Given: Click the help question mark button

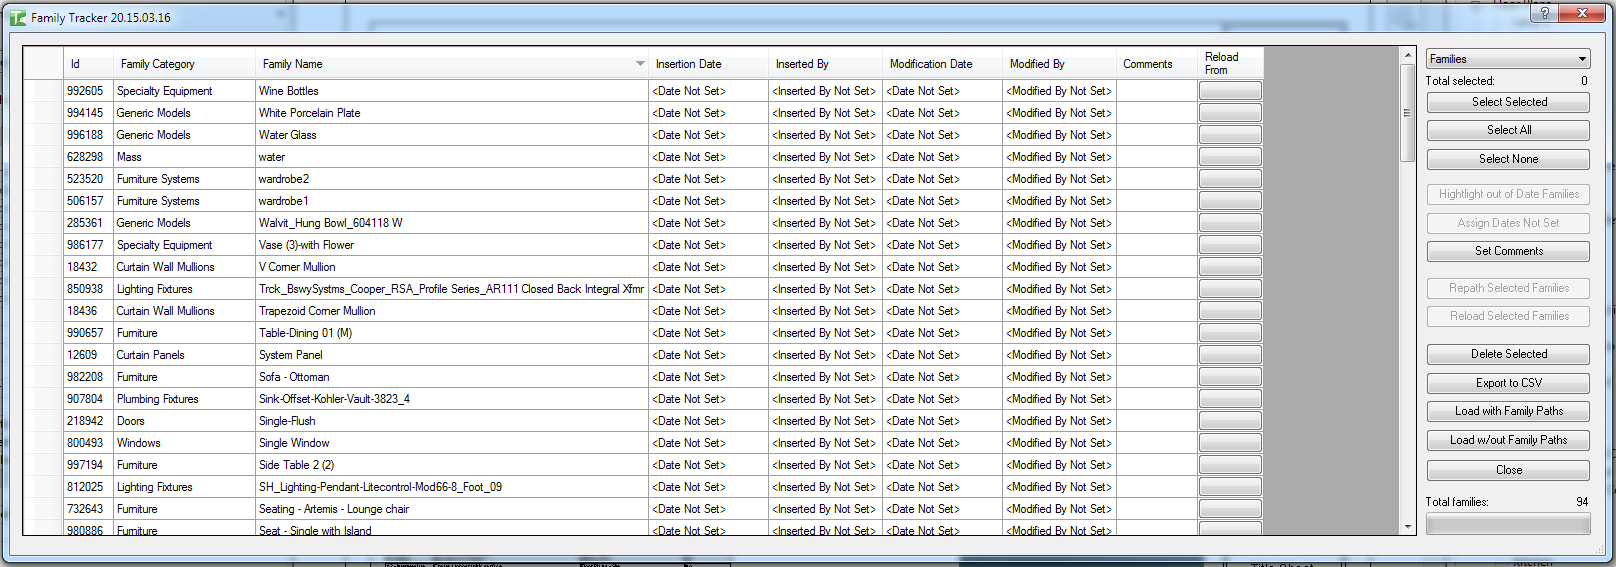Looking at the screenshot, I should (x=1544, y=13).
